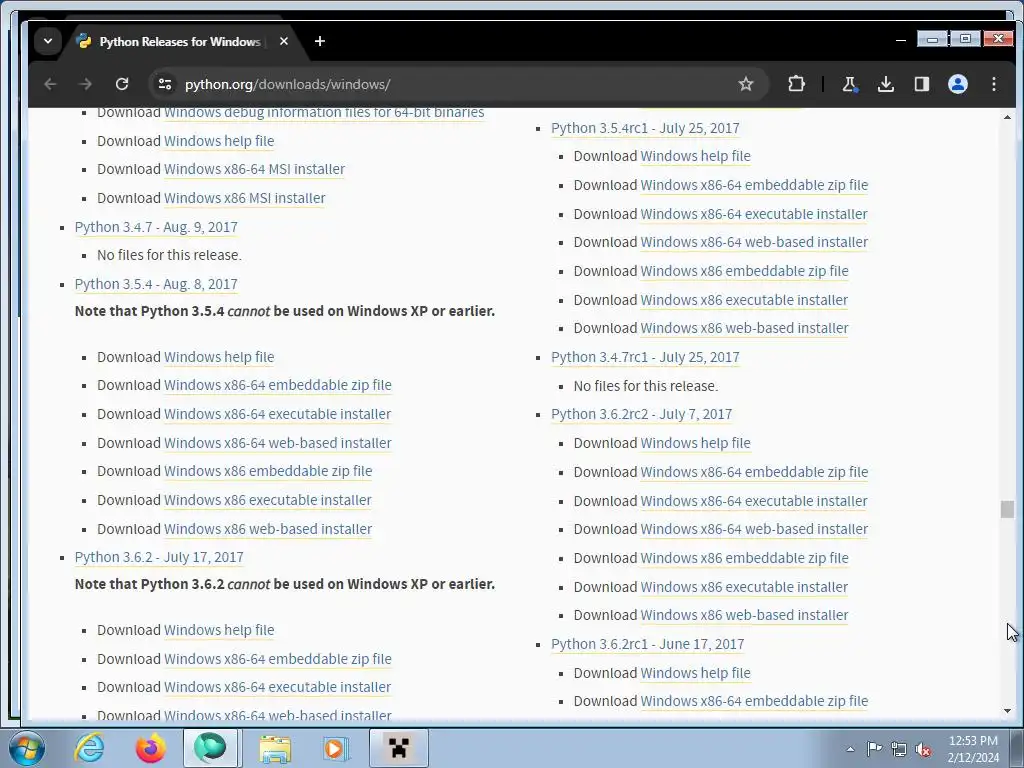Click the Show desktop strip
The image size is (1024, 768).
click(x=1017, y=748)
